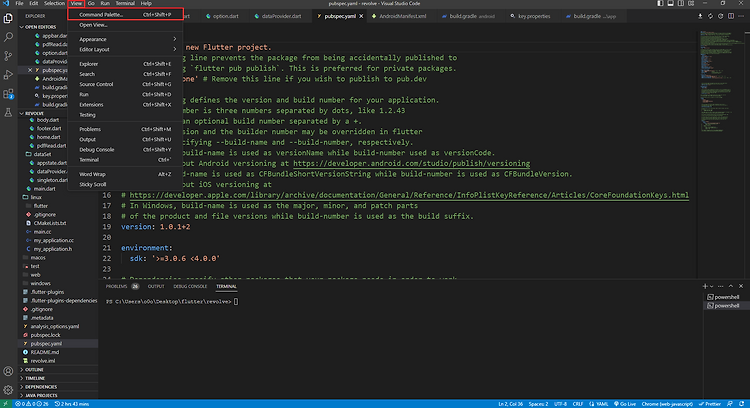The image size is (750, 408).
Task: Choose Open View... menu entry
Action: point(125,25)
